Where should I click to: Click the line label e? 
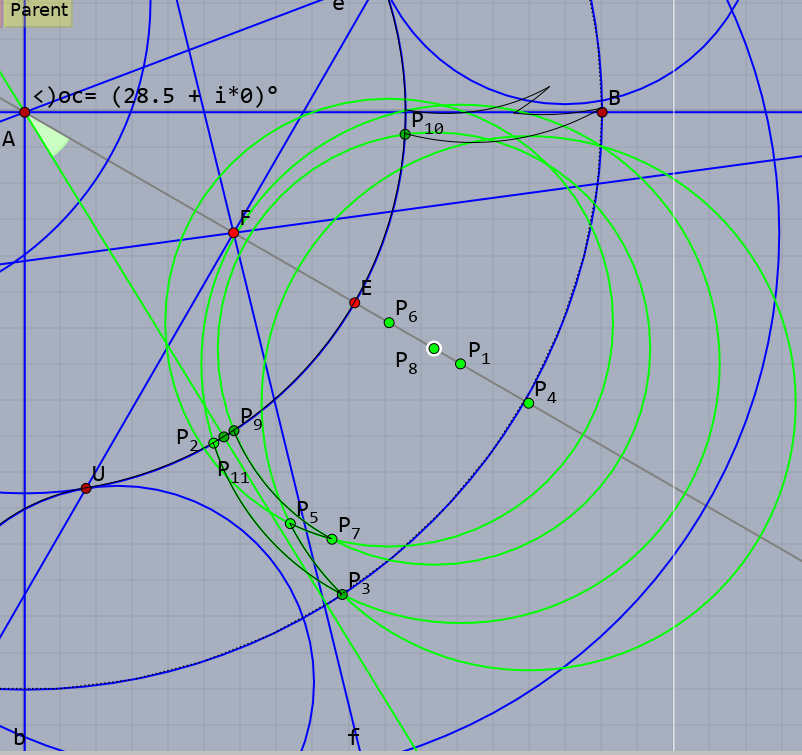(x=338, y=5)
